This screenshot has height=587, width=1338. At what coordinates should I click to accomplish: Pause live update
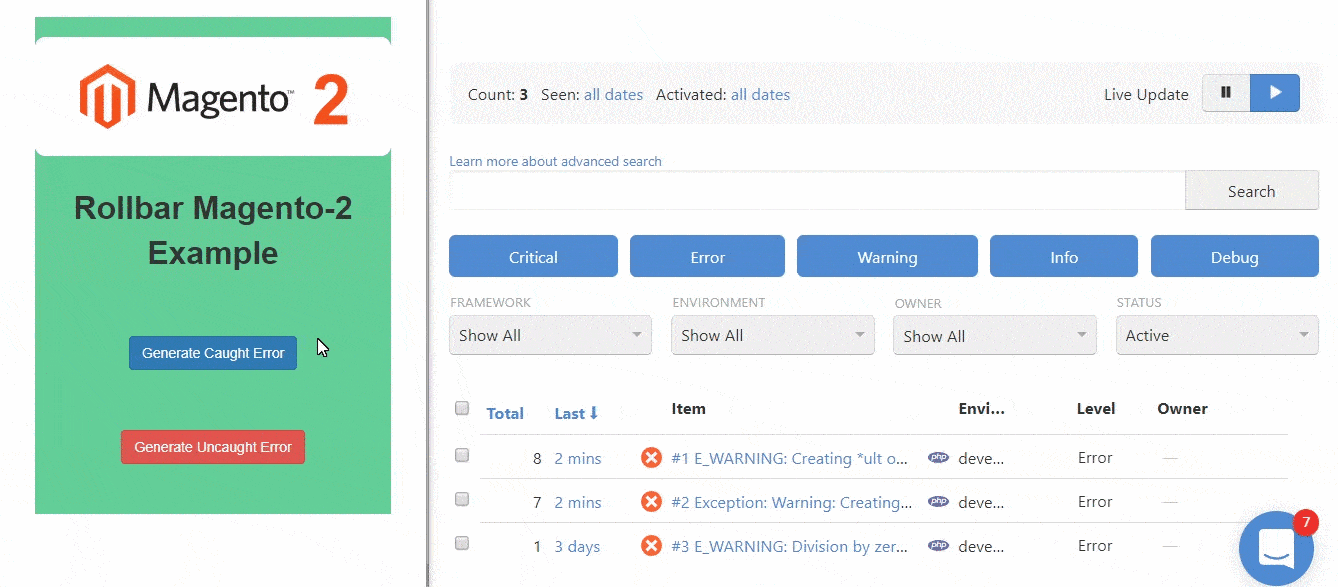(x=1226, y=93)
